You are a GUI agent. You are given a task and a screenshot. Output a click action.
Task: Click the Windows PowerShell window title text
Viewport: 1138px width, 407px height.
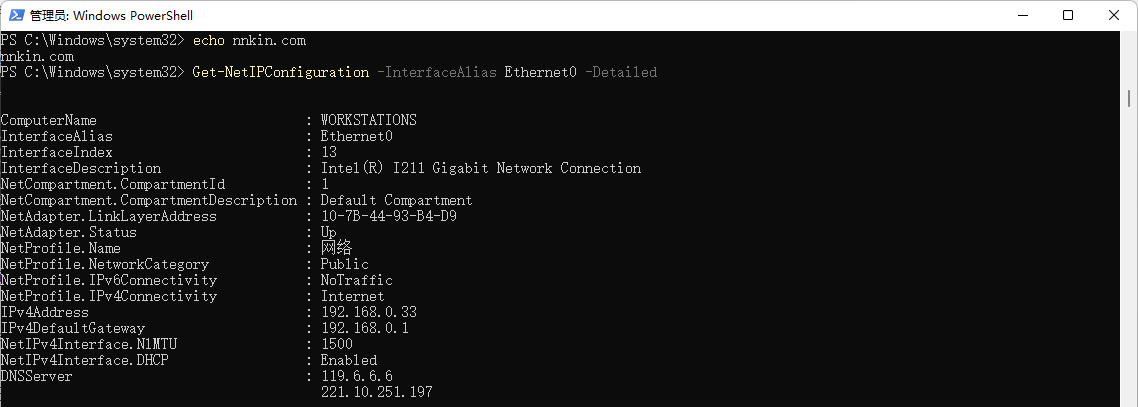[111, 16]
